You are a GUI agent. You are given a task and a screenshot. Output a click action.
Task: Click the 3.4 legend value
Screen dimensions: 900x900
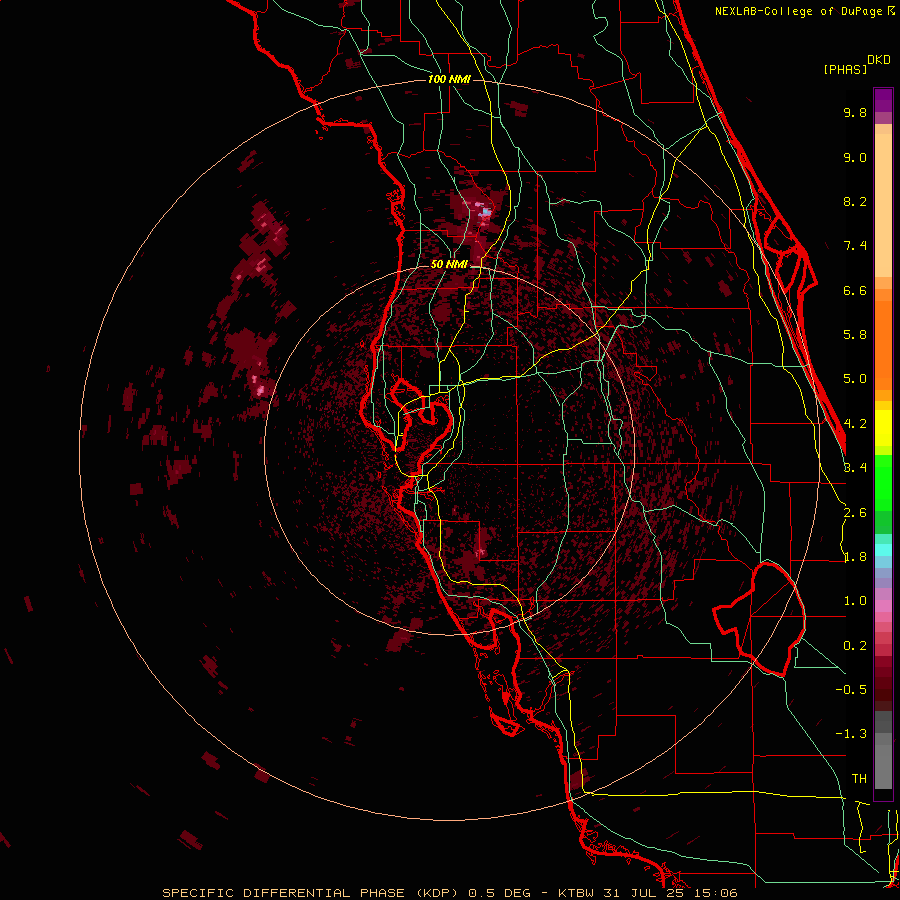[855, 468]
